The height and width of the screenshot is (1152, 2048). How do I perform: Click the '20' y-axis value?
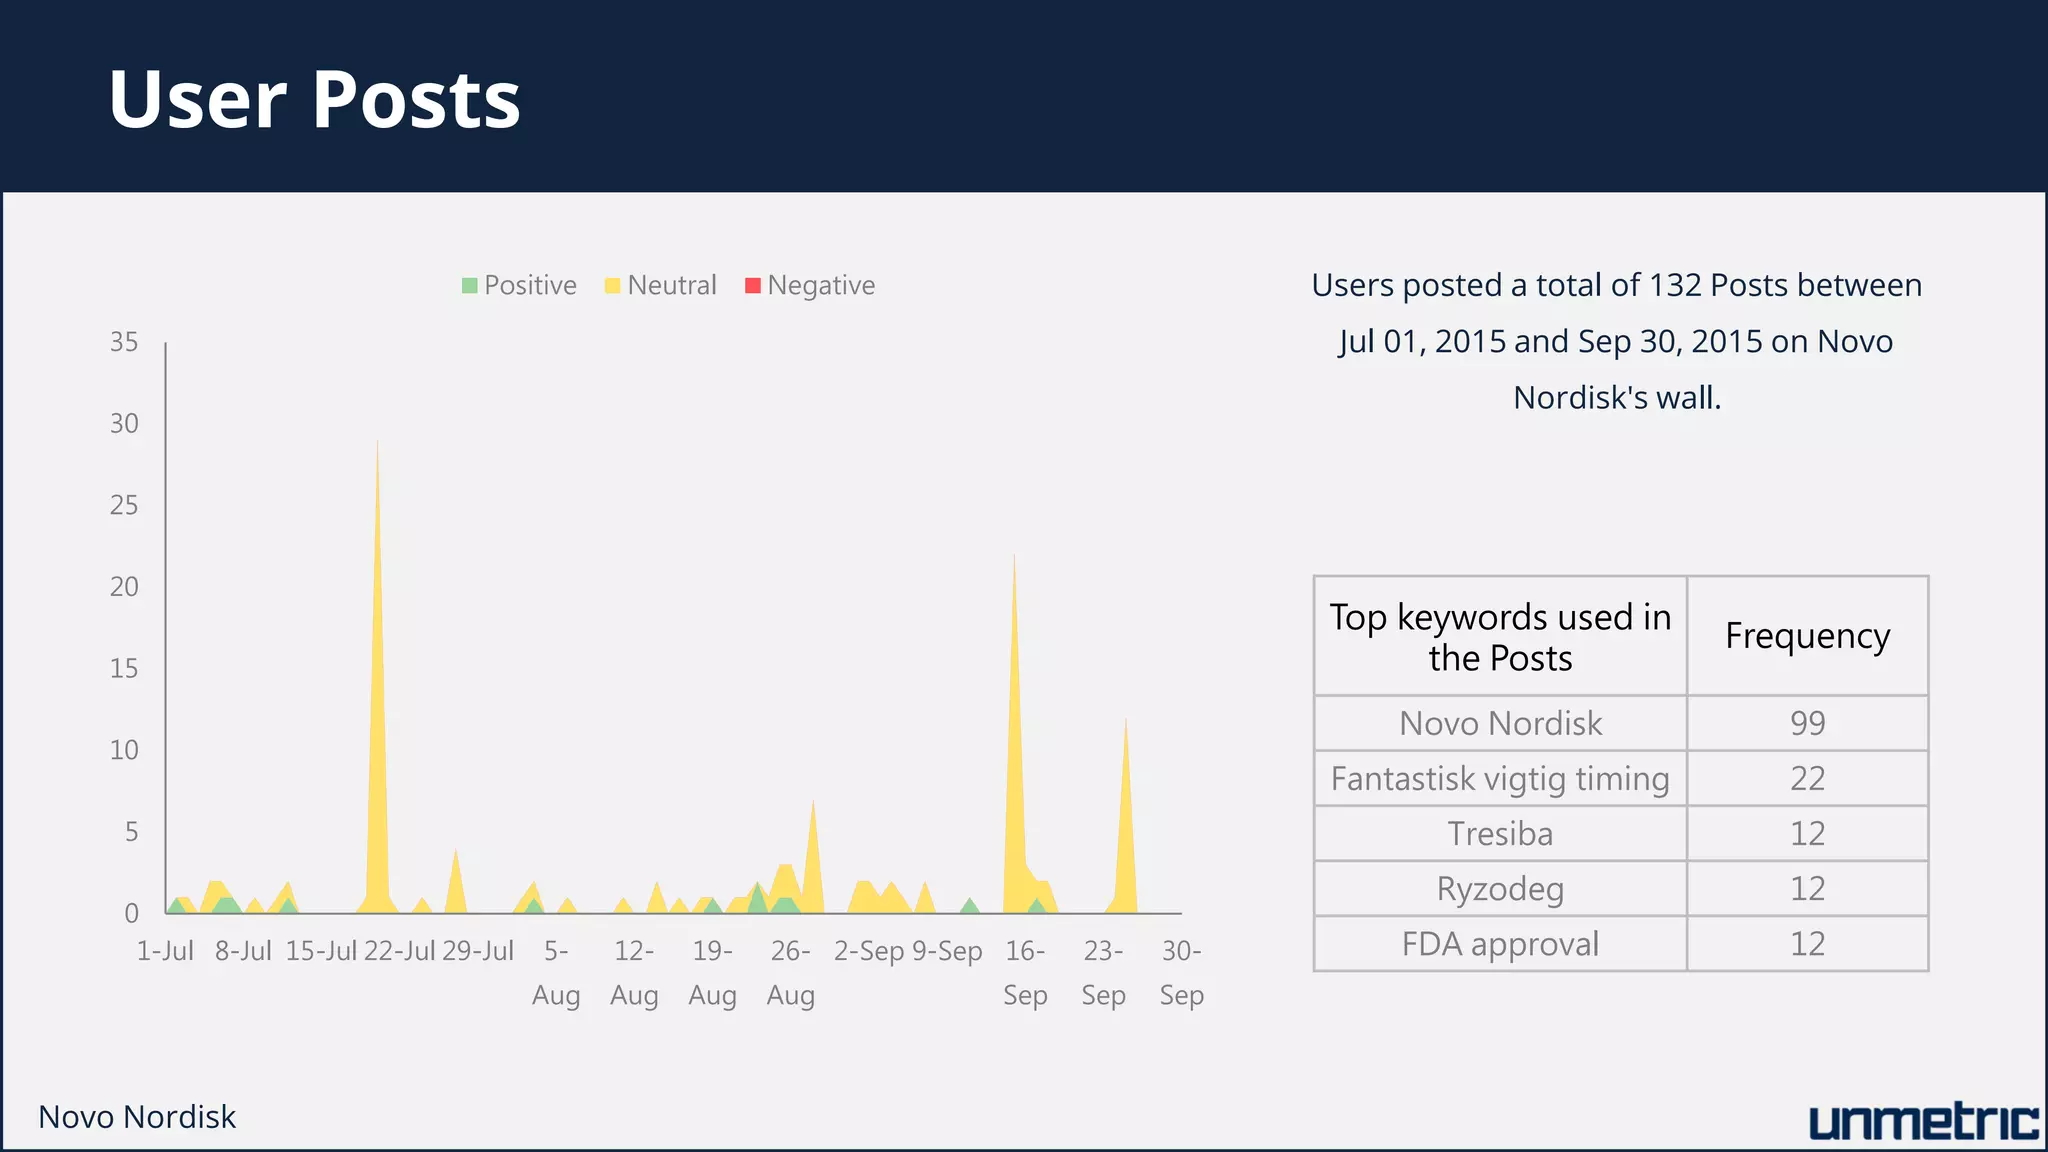(x=124, y=587)
